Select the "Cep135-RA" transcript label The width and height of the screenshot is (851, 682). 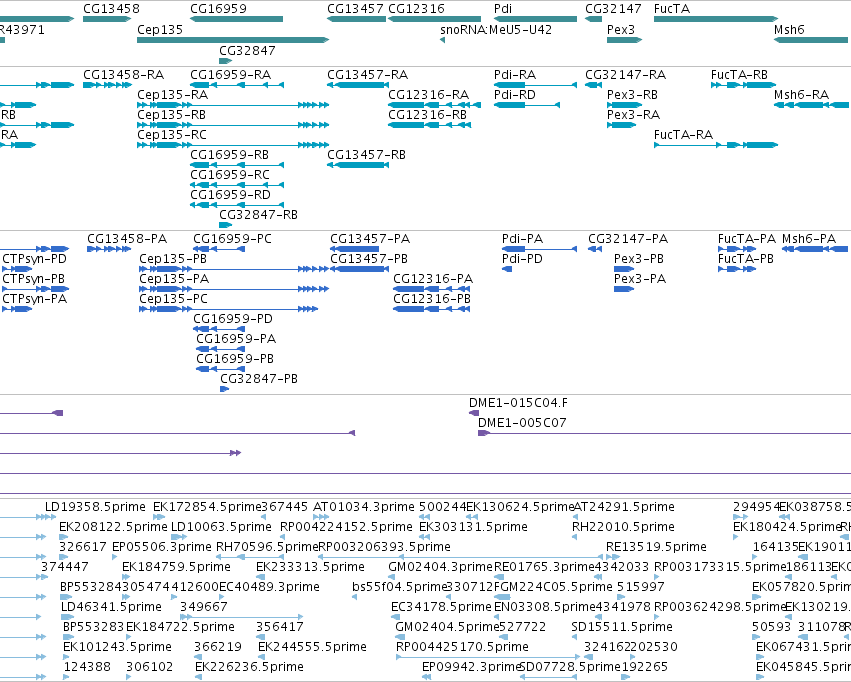(x=173, y=95)
